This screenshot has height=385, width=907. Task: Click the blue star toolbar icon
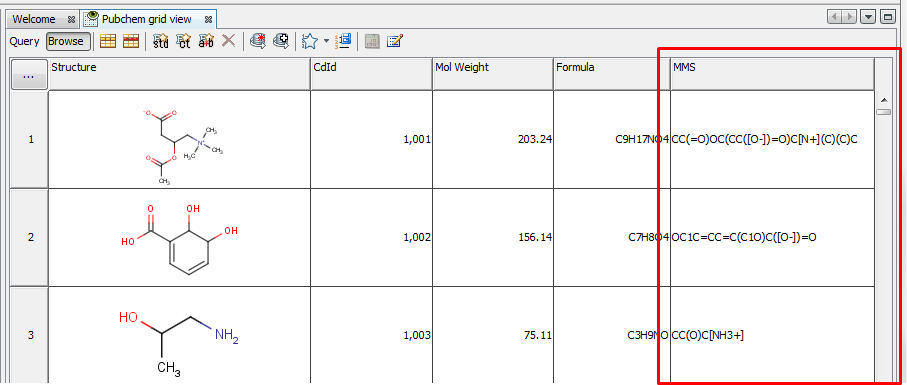310,40
